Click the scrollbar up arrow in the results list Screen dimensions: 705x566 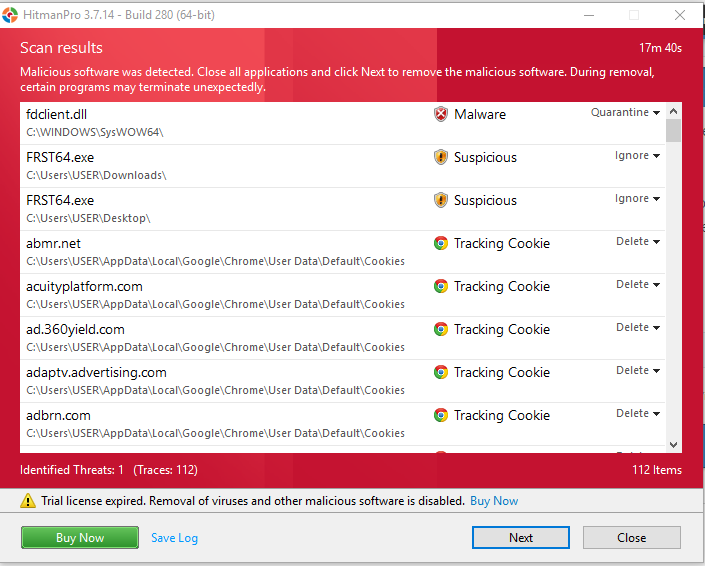click(673, 111)
